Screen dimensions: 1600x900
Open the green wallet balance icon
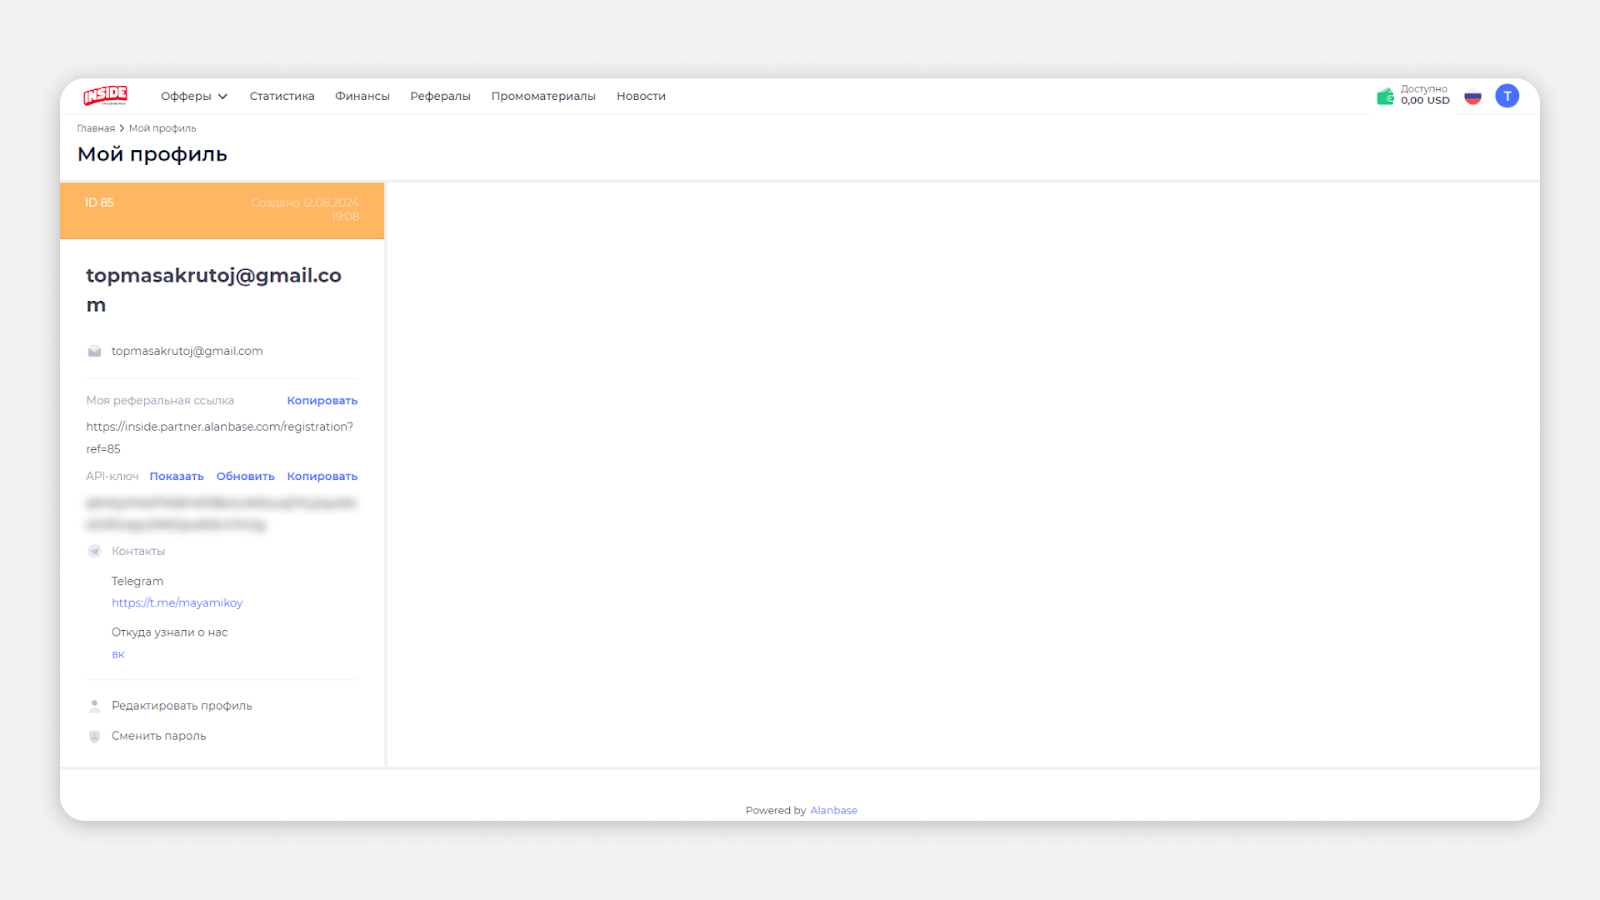click(1385, 96)
